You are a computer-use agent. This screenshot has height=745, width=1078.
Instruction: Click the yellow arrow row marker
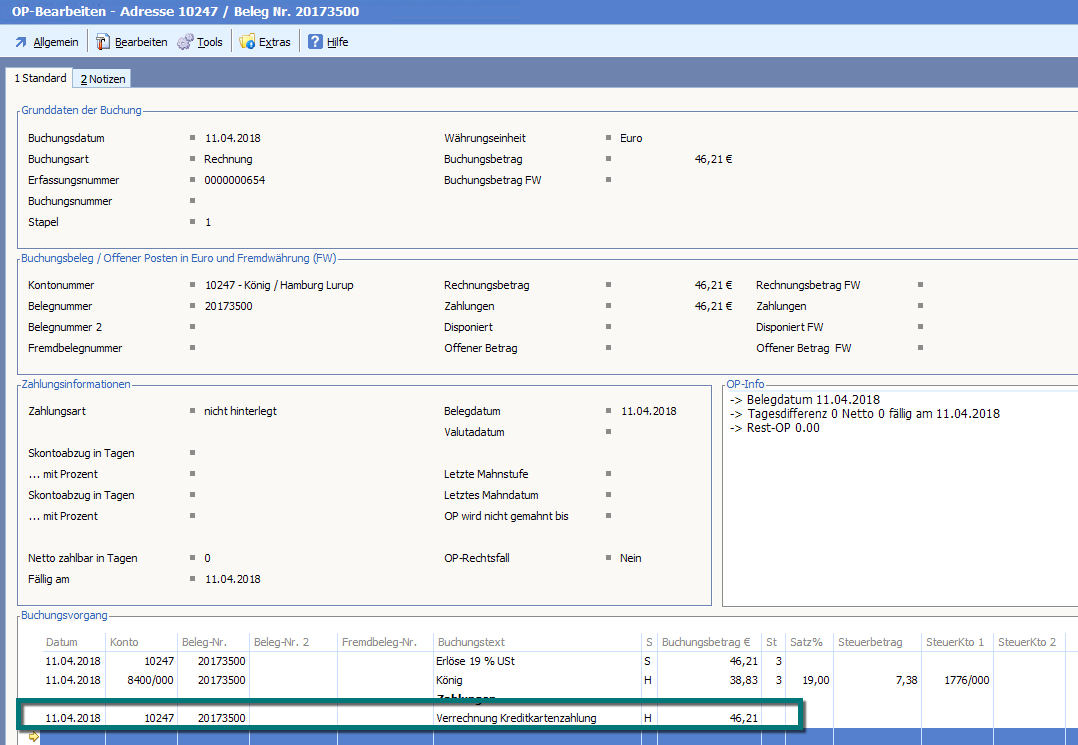(x=33, y=737)
